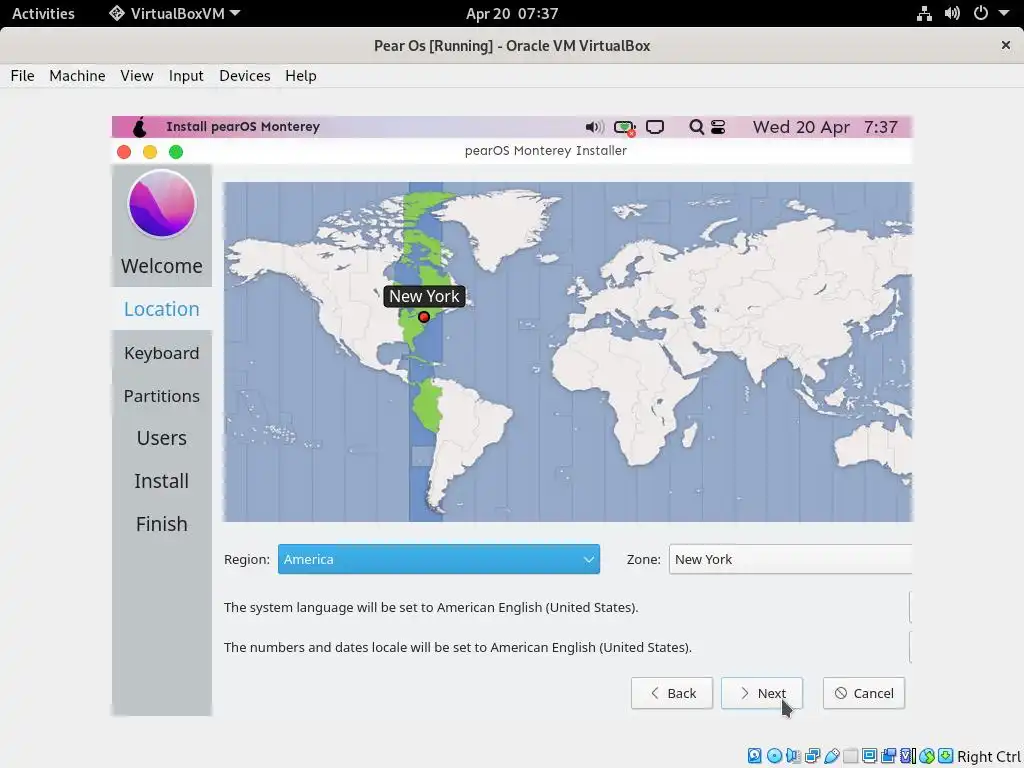Select the Users step in sidebar

[162, 438]
